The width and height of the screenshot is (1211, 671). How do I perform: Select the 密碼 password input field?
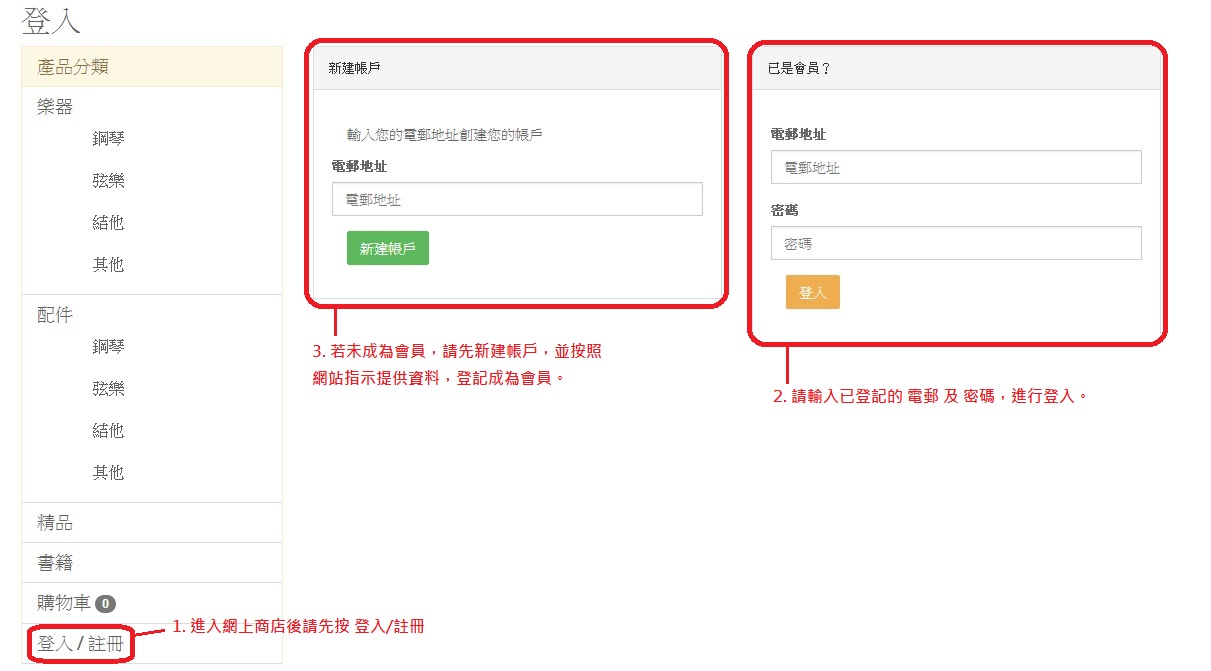pos(955,243)
